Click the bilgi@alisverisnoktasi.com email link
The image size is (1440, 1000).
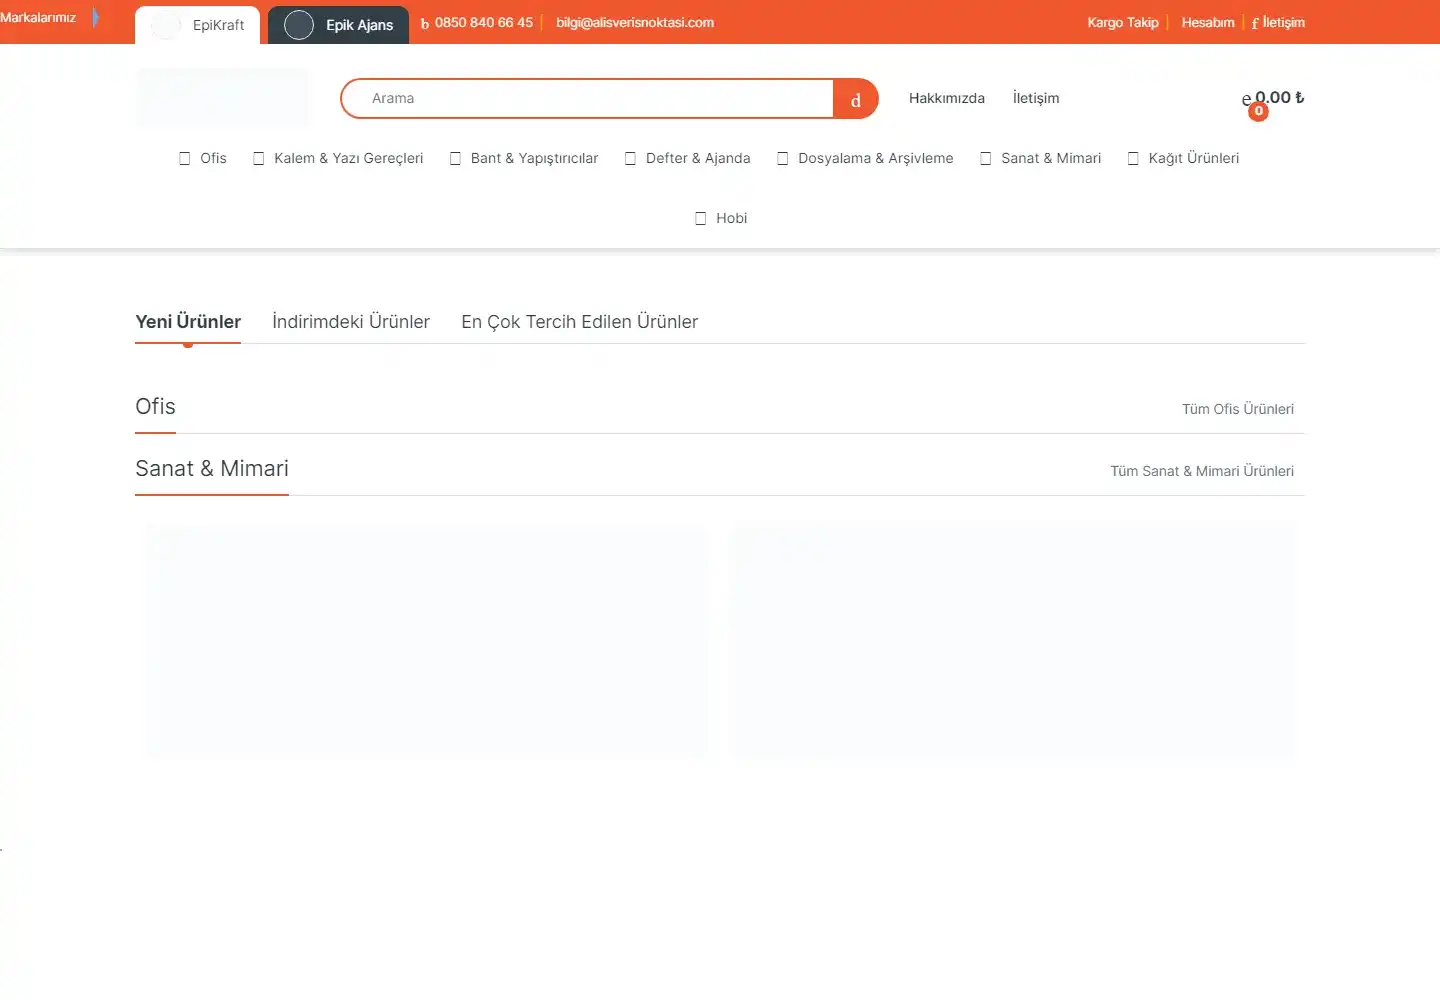pos(635,22)
